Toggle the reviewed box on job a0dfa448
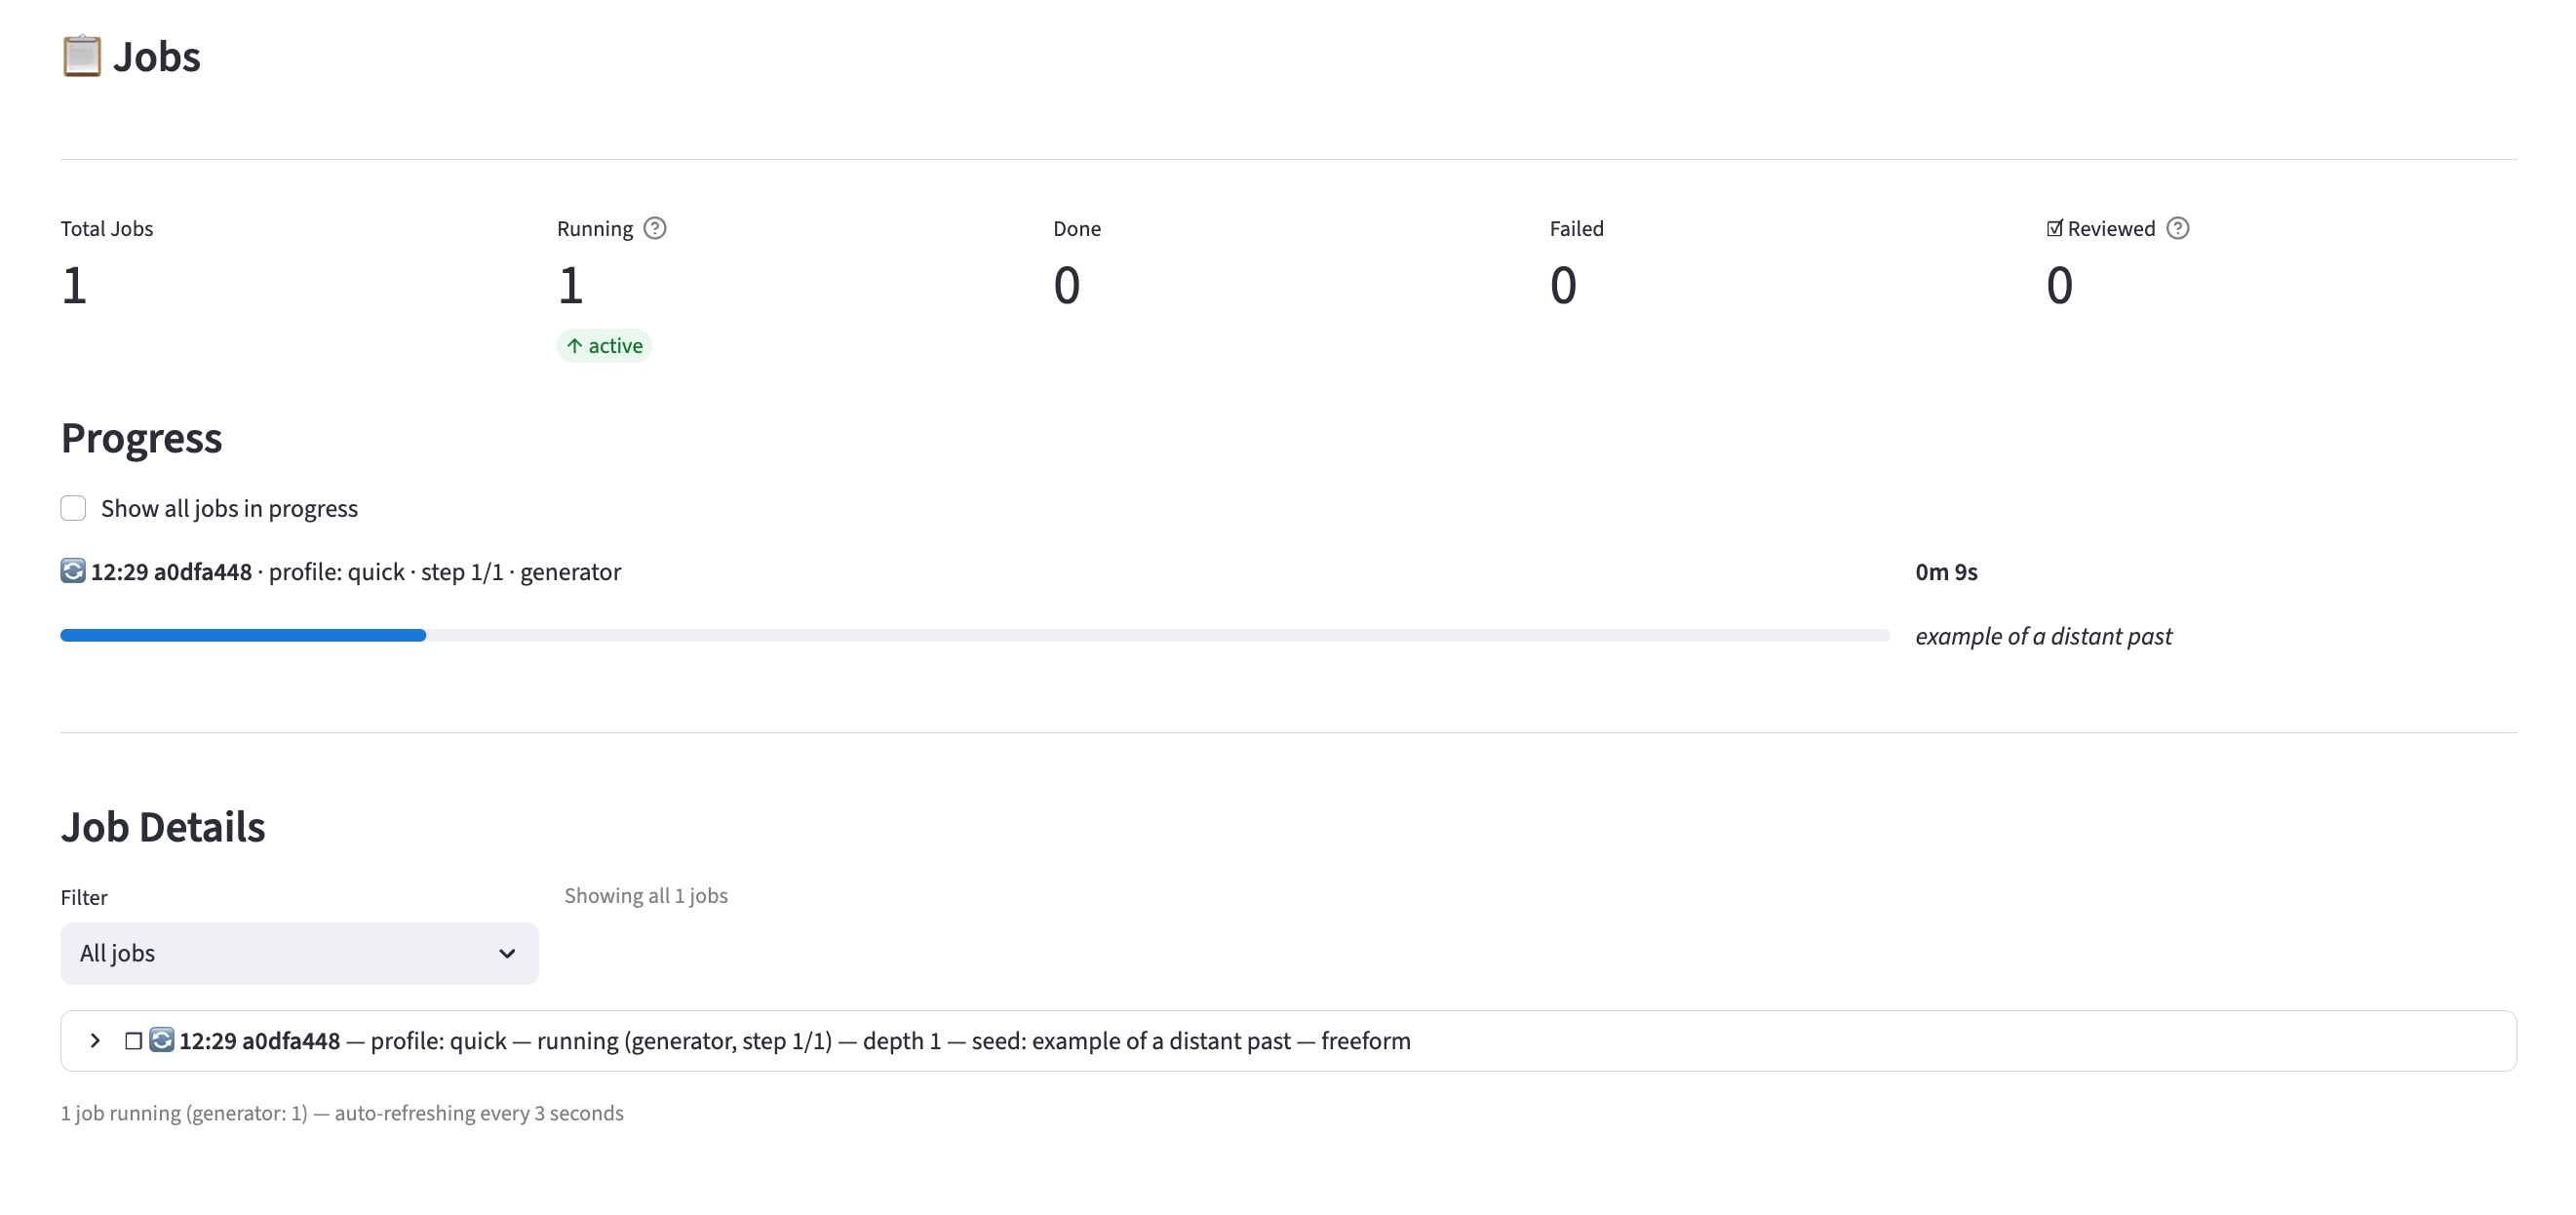The image size is (2576, 1215). coord(133,1041)
